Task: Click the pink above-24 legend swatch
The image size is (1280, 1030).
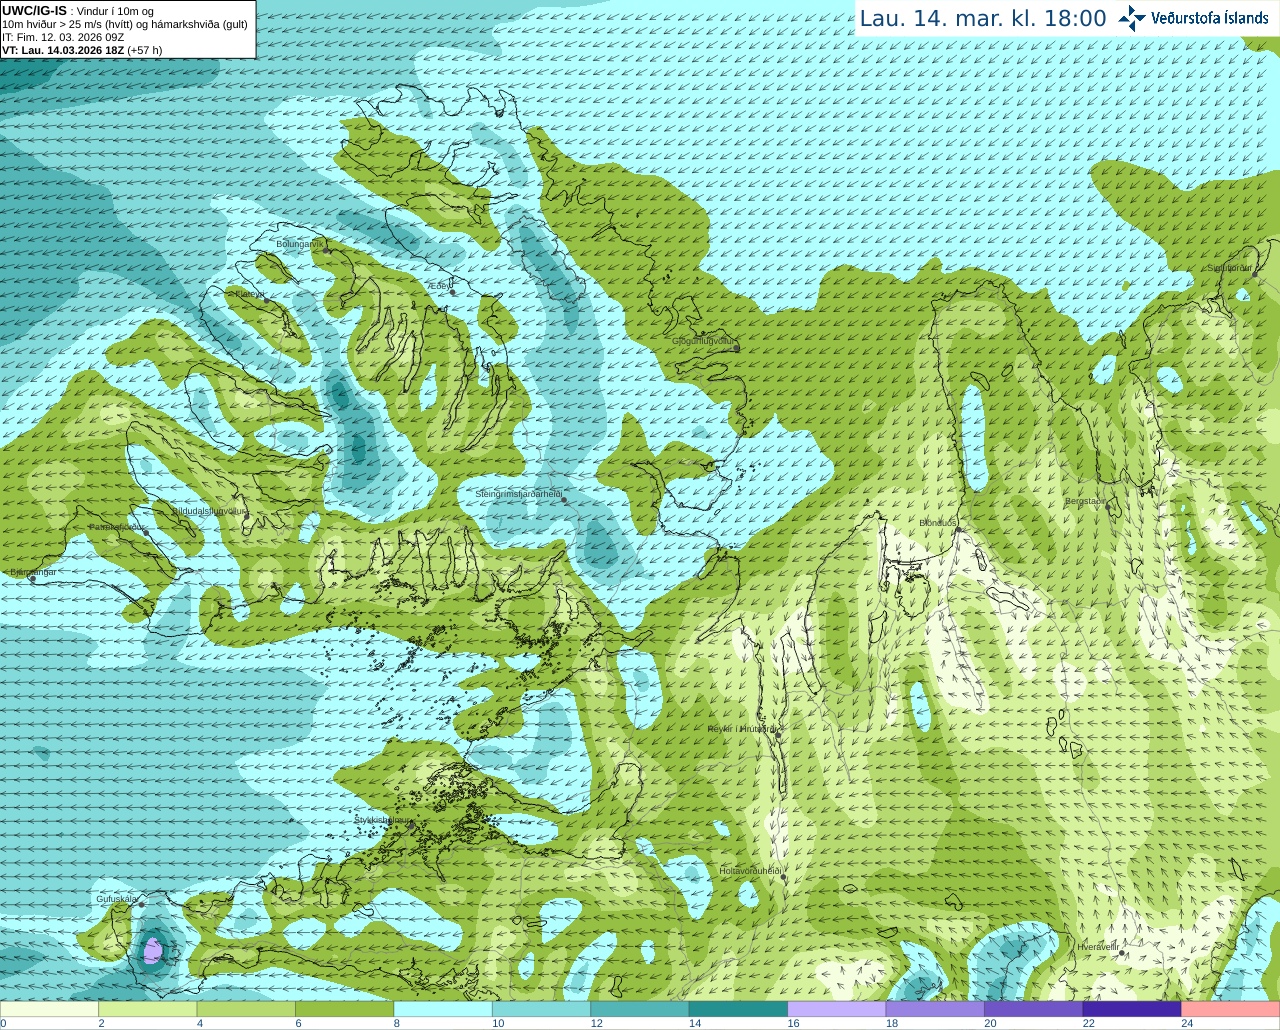Action: pyautogui.click(x=1230, y=1009)
